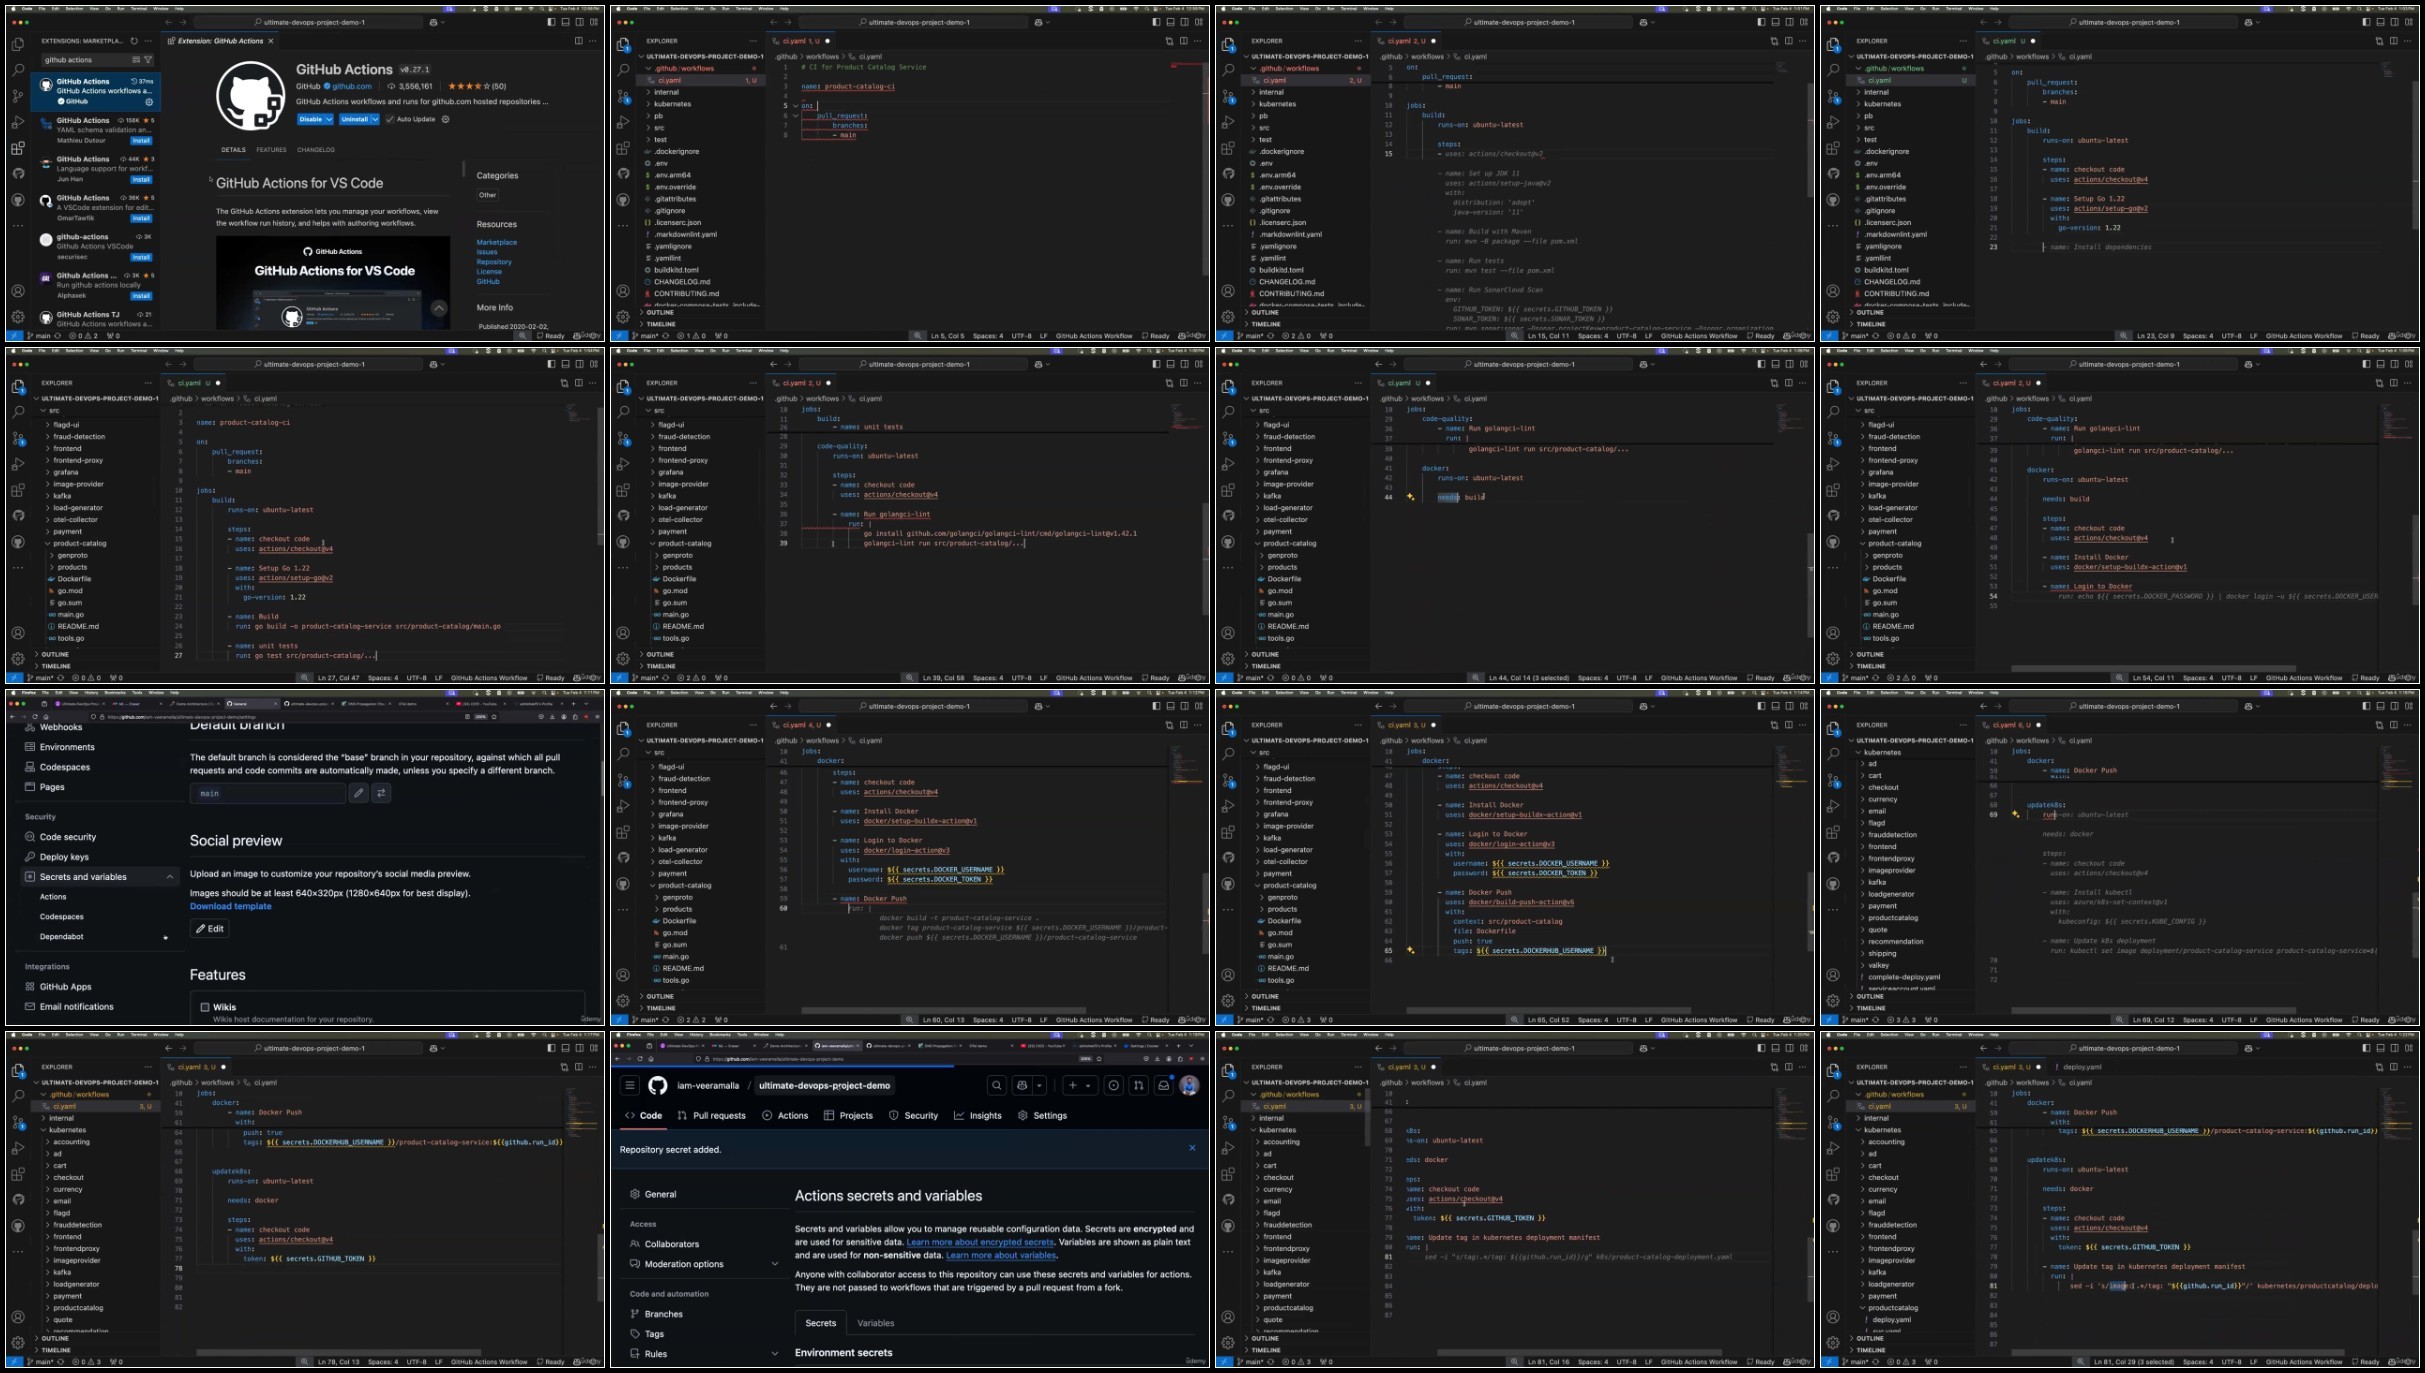Image resolution: width=2425 pixels, height=1373 pixels.
Task: Switch to the Variables tab beside Secrets
Action: 876,1323
